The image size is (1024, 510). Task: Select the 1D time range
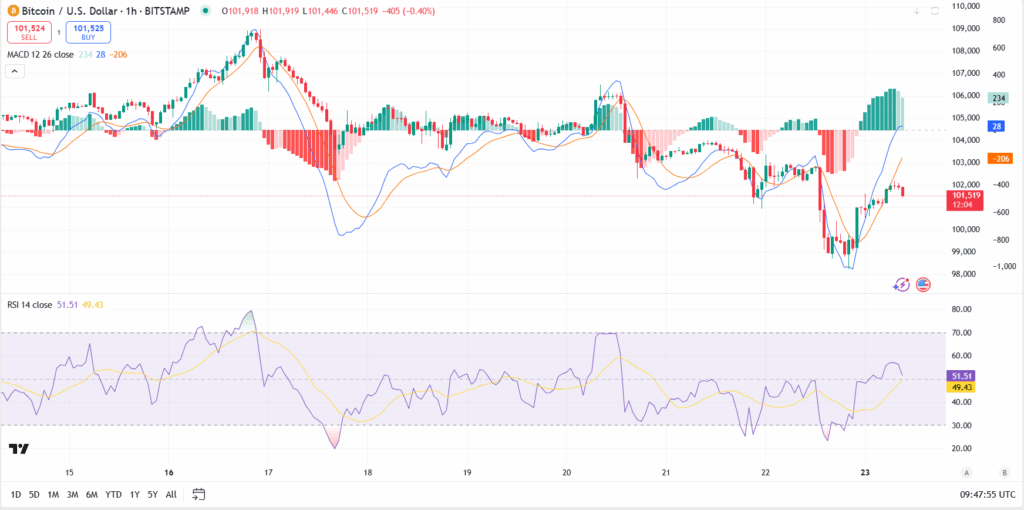click(17, 494)
